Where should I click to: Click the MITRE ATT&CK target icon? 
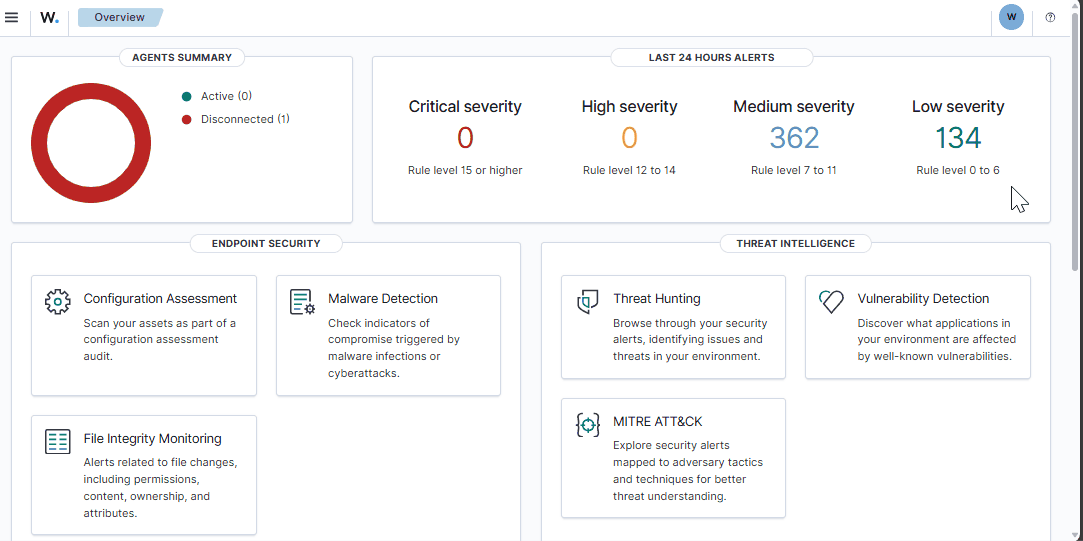[587, 425]
